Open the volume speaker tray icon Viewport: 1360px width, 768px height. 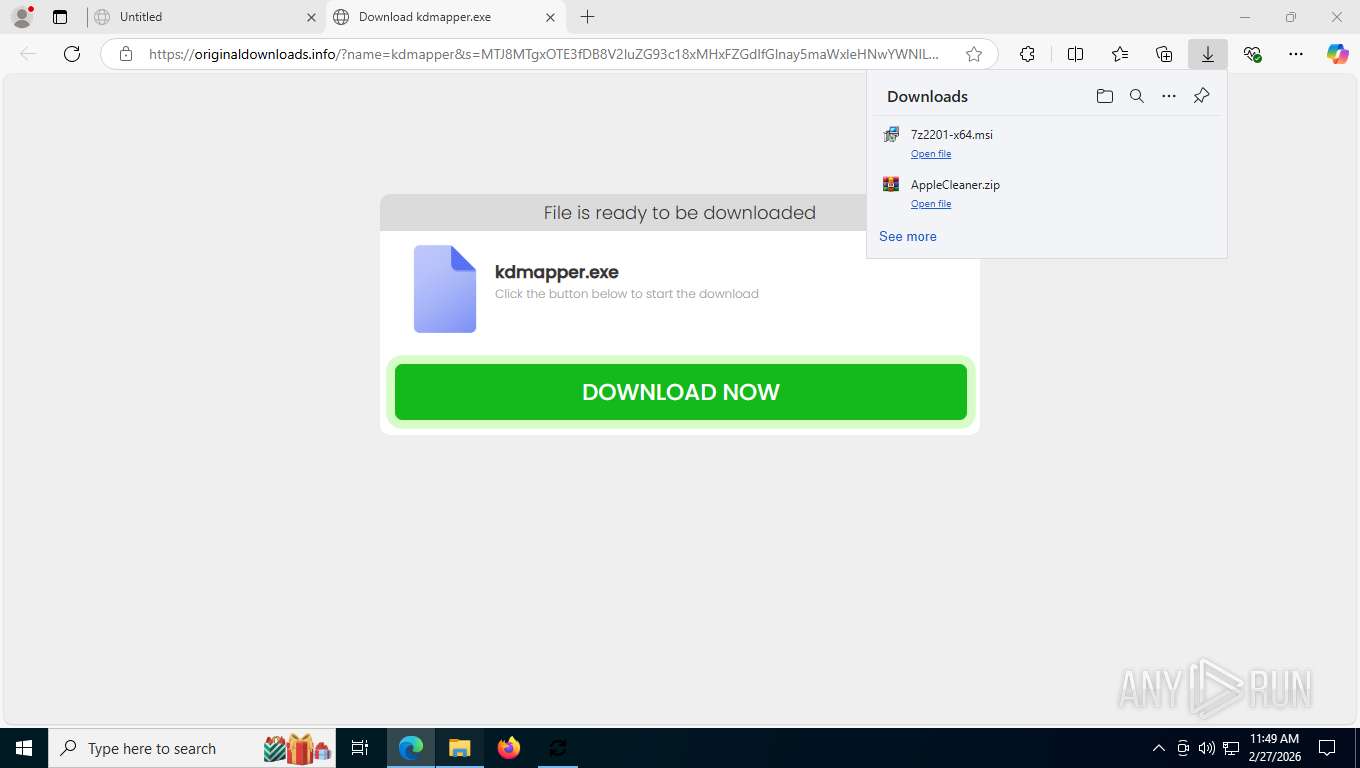[1206, 748]
